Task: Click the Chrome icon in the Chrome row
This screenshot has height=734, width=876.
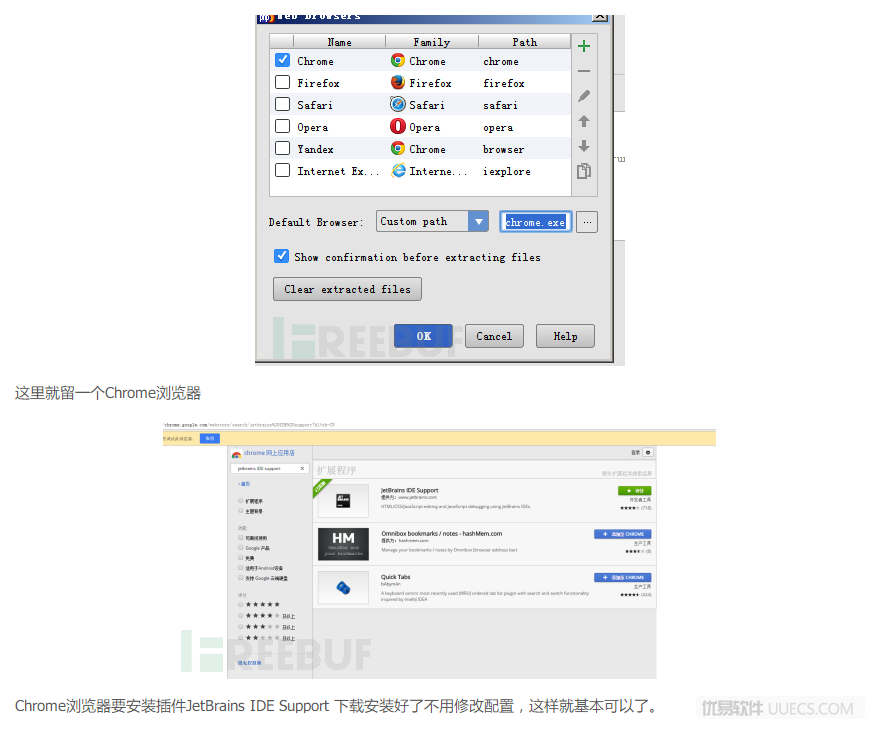Action: pyautogui.click(x=398, y=60)
